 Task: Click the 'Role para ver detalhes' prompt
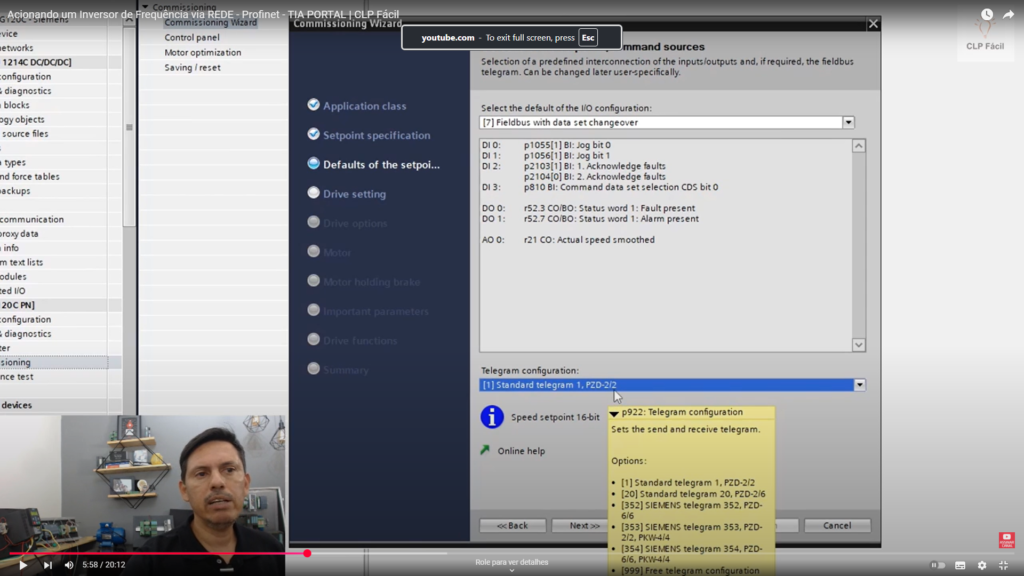point(512,562)
